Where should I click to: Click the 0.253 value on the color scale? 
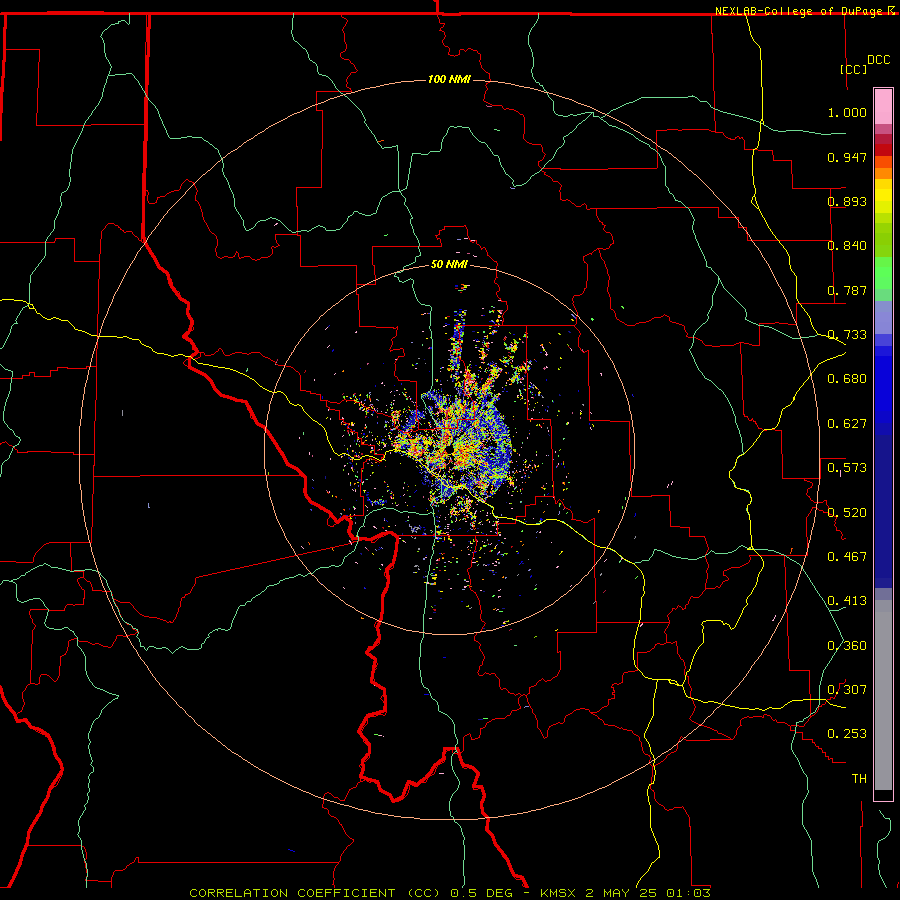(847, 734)
